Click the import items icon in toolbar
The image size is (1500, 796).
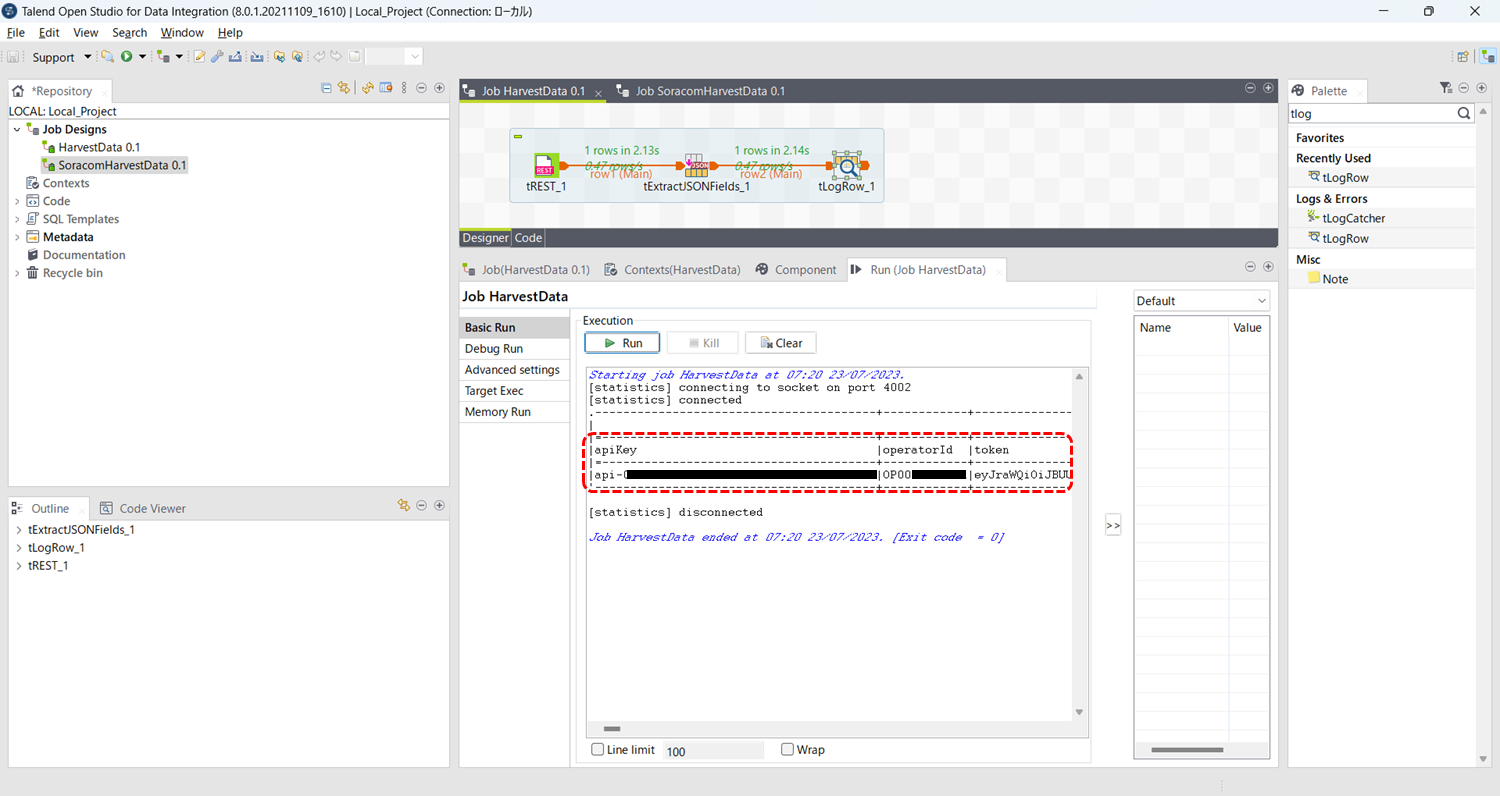click(257, 57)
